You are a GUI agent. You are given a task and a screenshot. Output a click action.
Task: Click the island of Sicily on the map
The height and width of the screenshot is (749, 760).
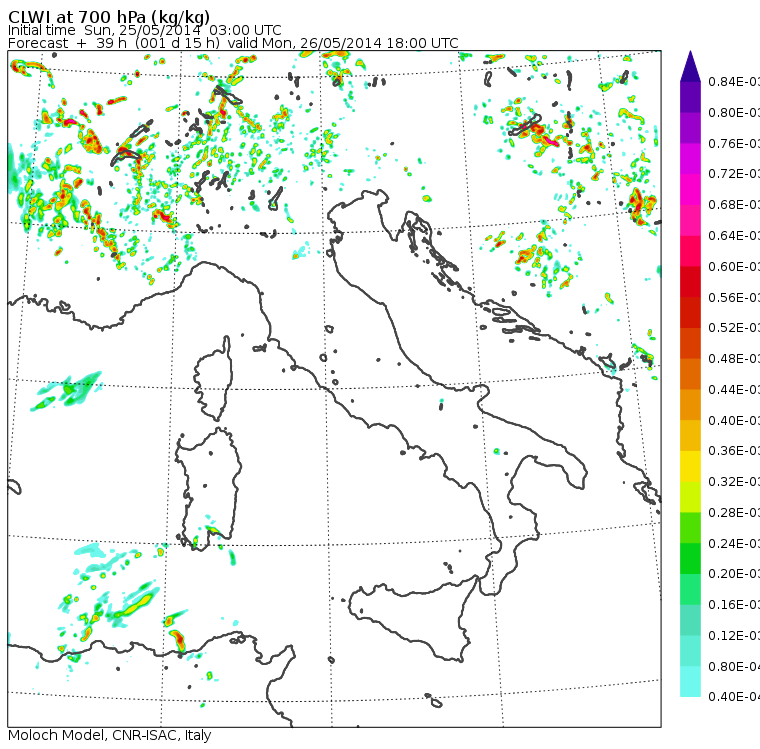coord(412,618)
